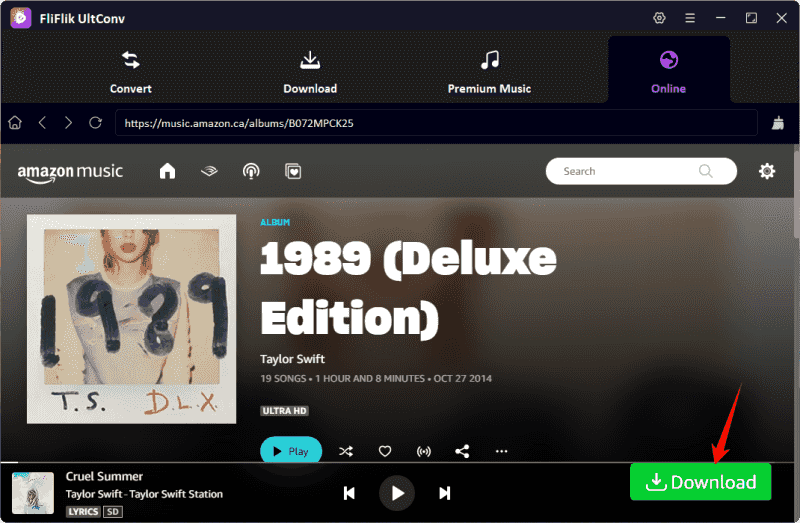The width and height of the screenshot is (800, 523).
Task: Open the podcasts icon in header
Action: click(251, 171)
